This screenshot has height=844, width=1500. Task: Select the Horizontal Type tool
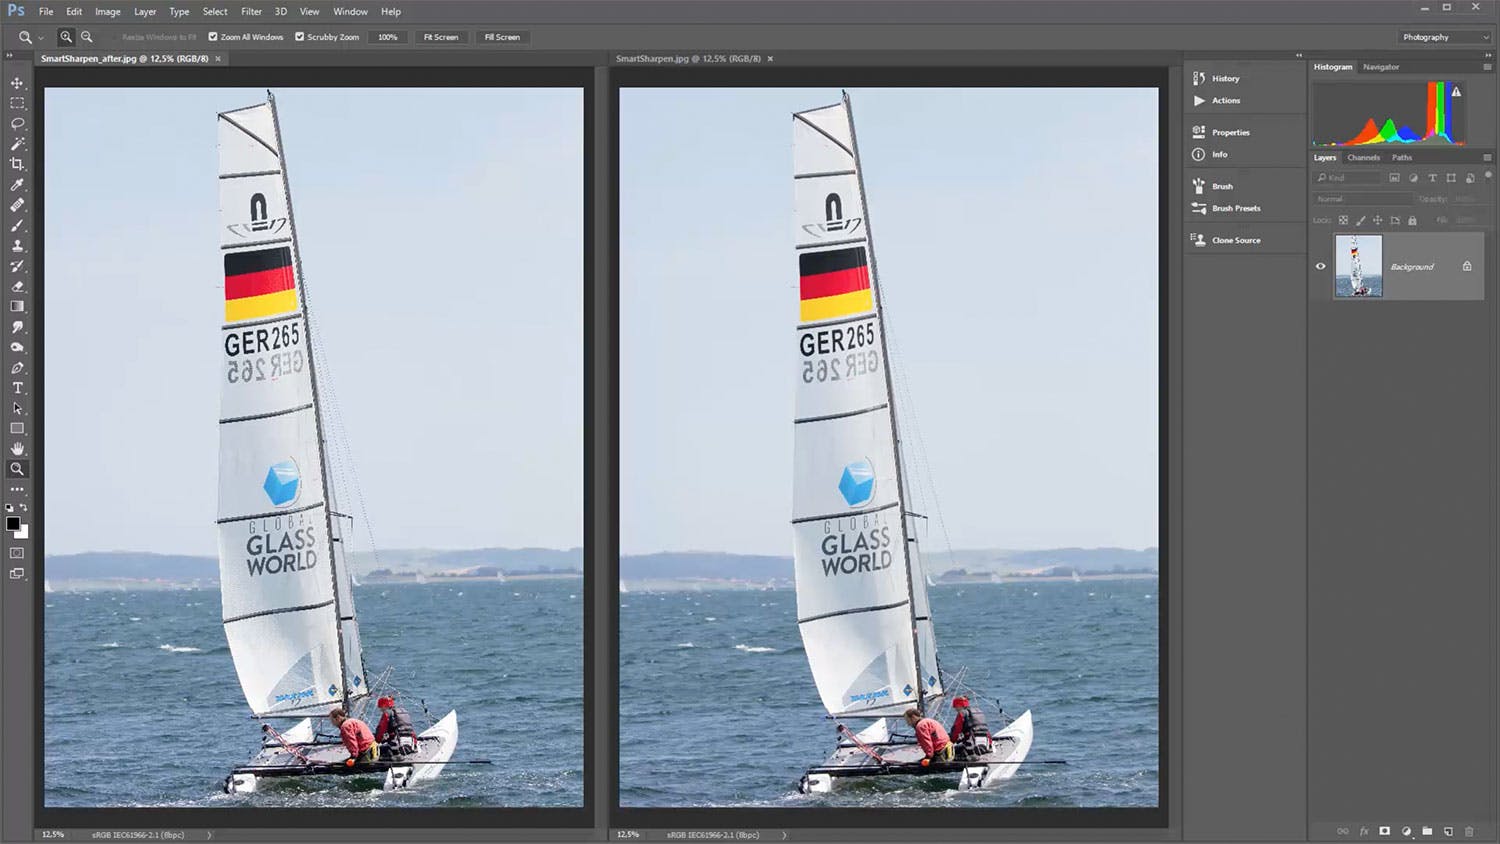pyautogui.click(x=17, y=388)
